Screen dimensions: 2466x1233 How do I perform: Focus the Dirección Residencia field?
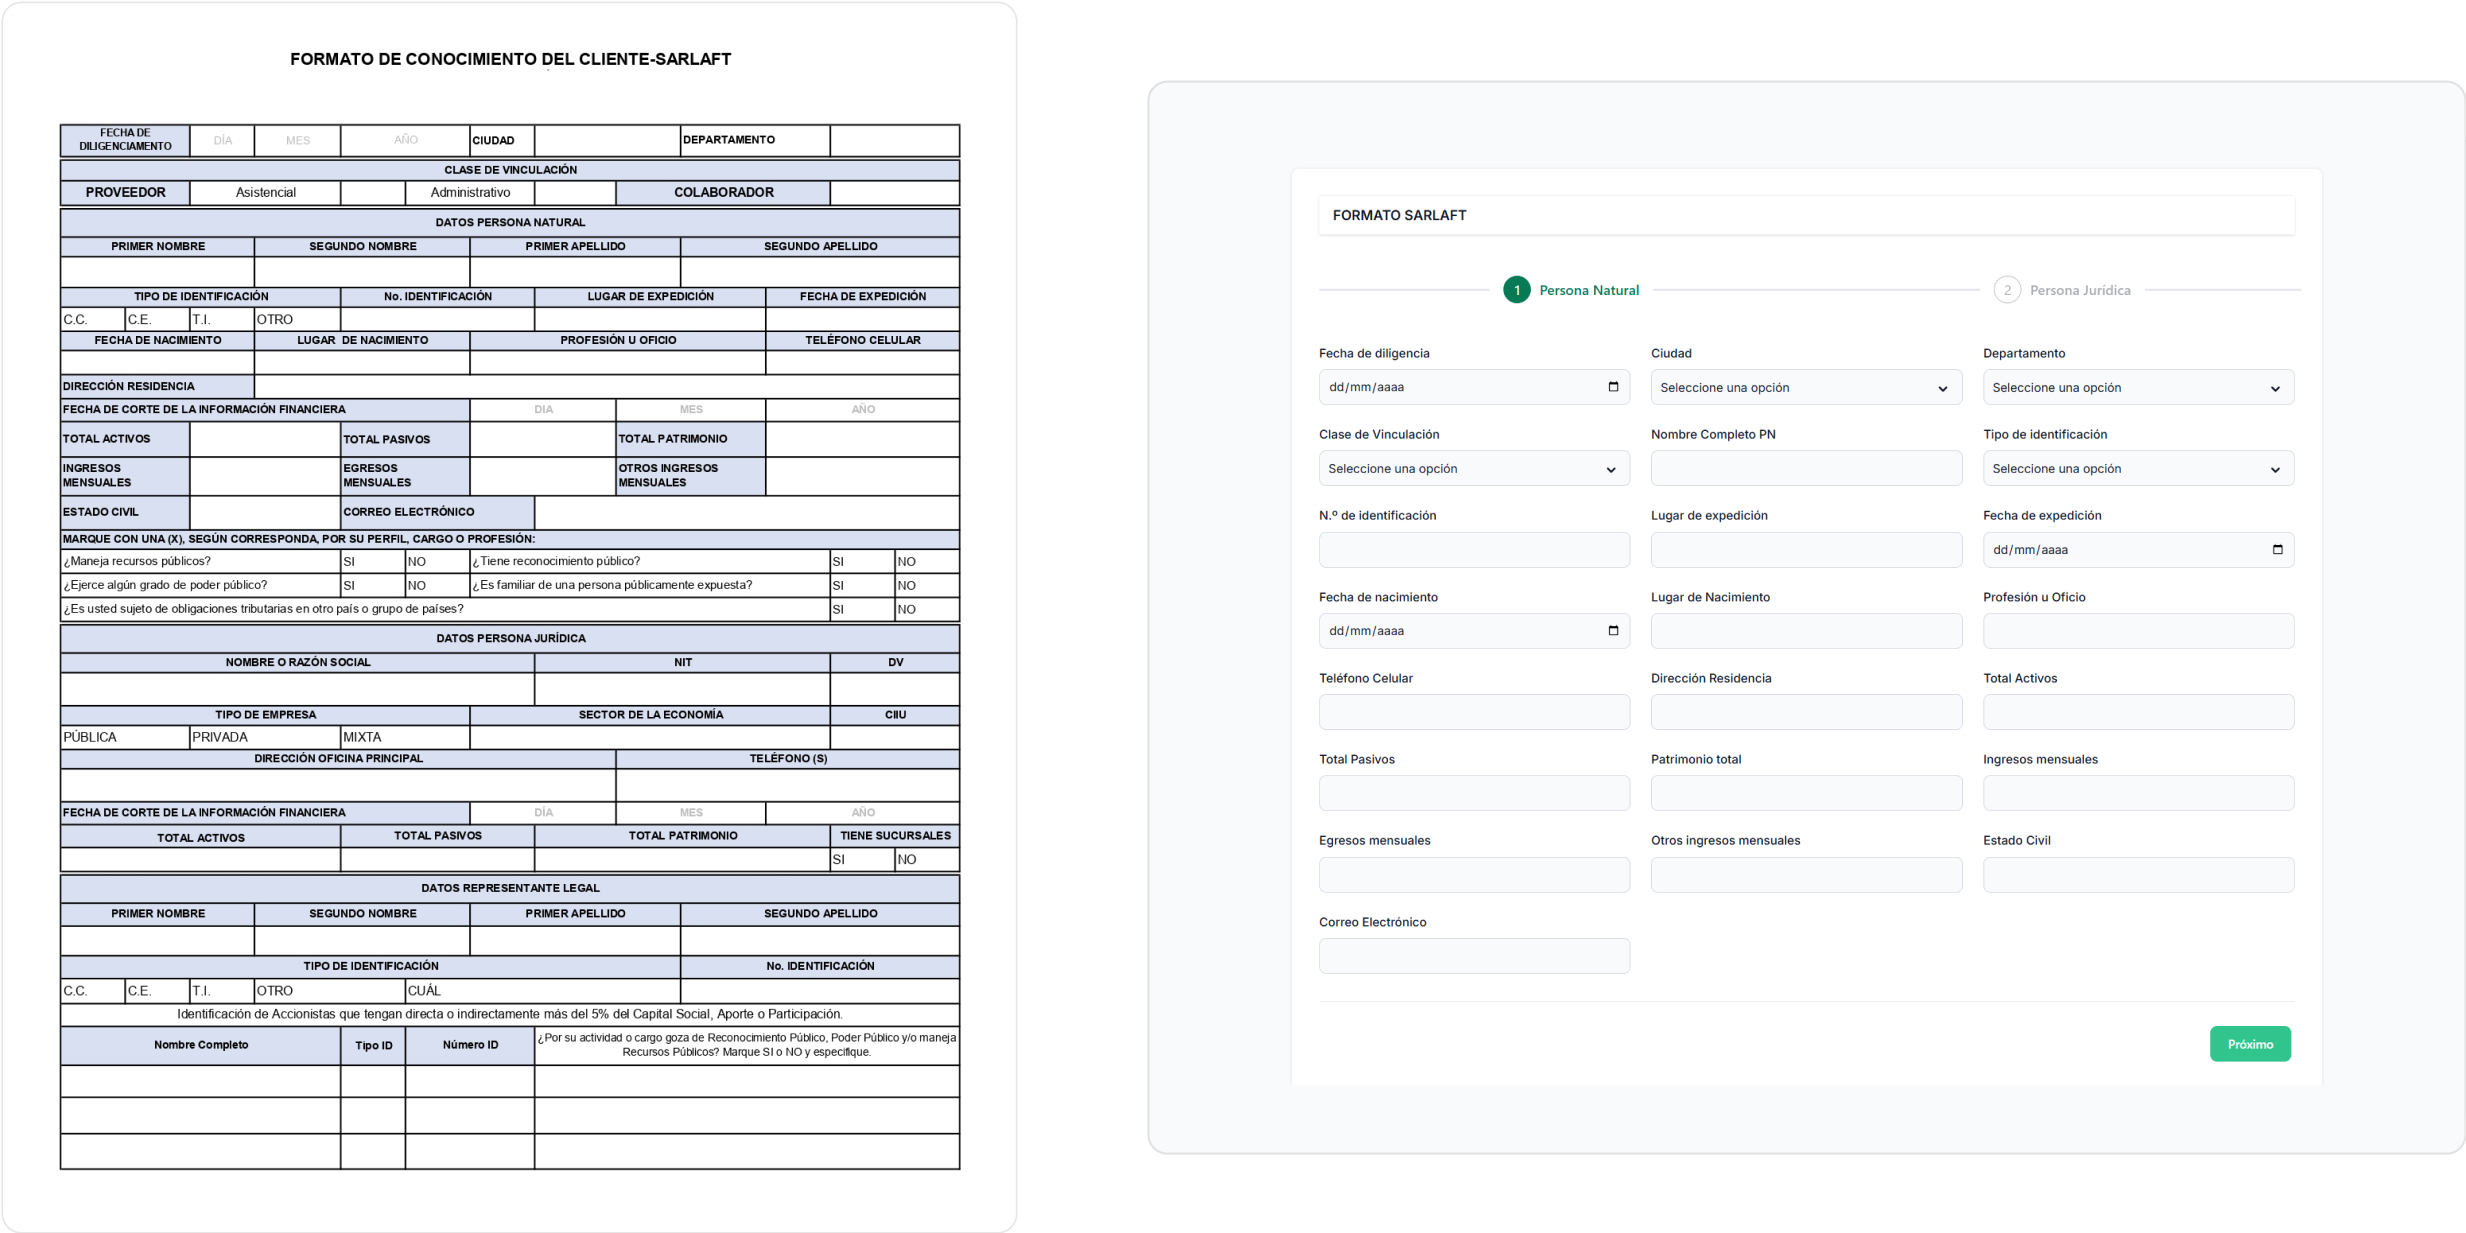pos(1806,712)
